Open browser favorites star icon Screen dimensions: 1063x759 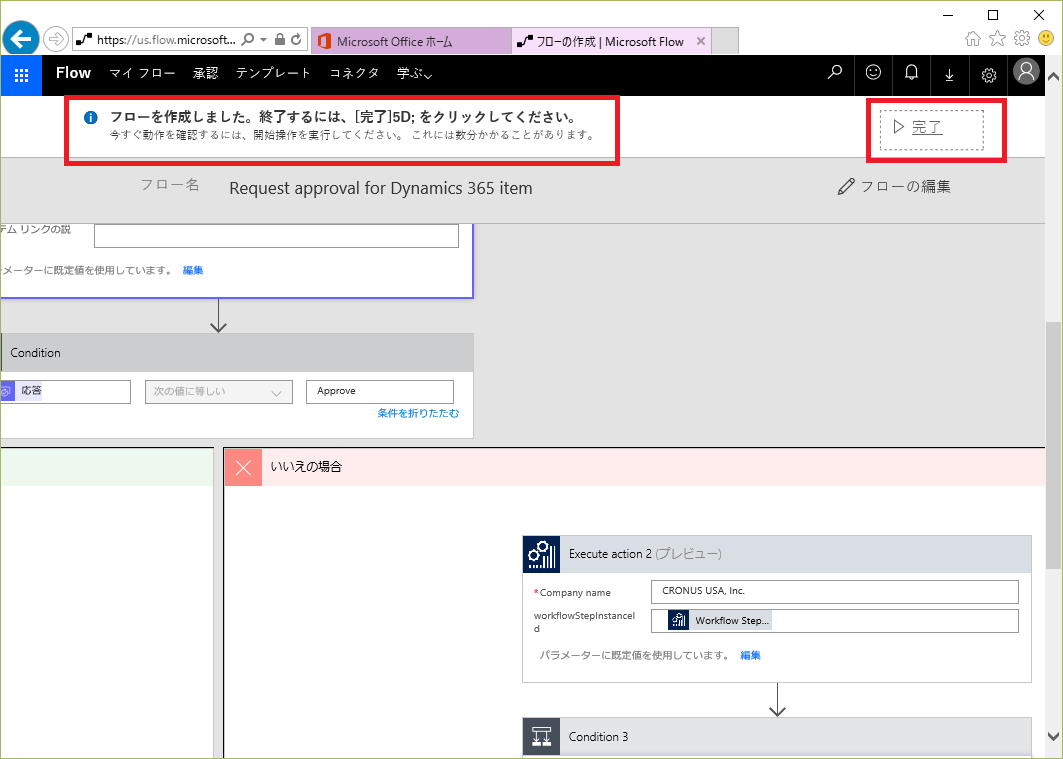(x=997, y=39)
